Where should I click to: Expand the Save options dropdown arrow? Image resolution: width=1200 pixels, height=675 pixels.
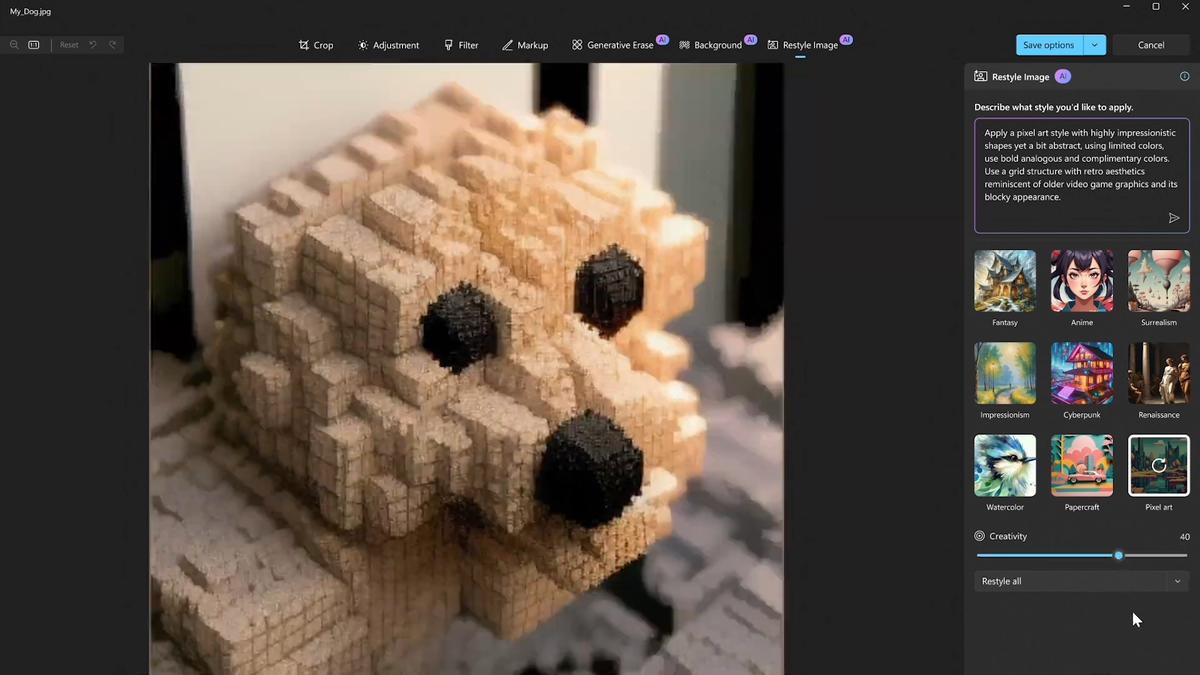click(1095, 45)
